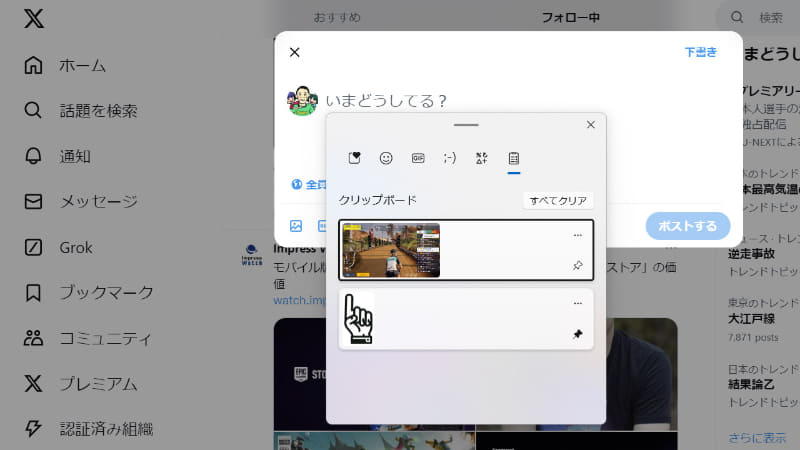Open プレミアム premium item
The image size is (800, 450).
coord(81,384)
